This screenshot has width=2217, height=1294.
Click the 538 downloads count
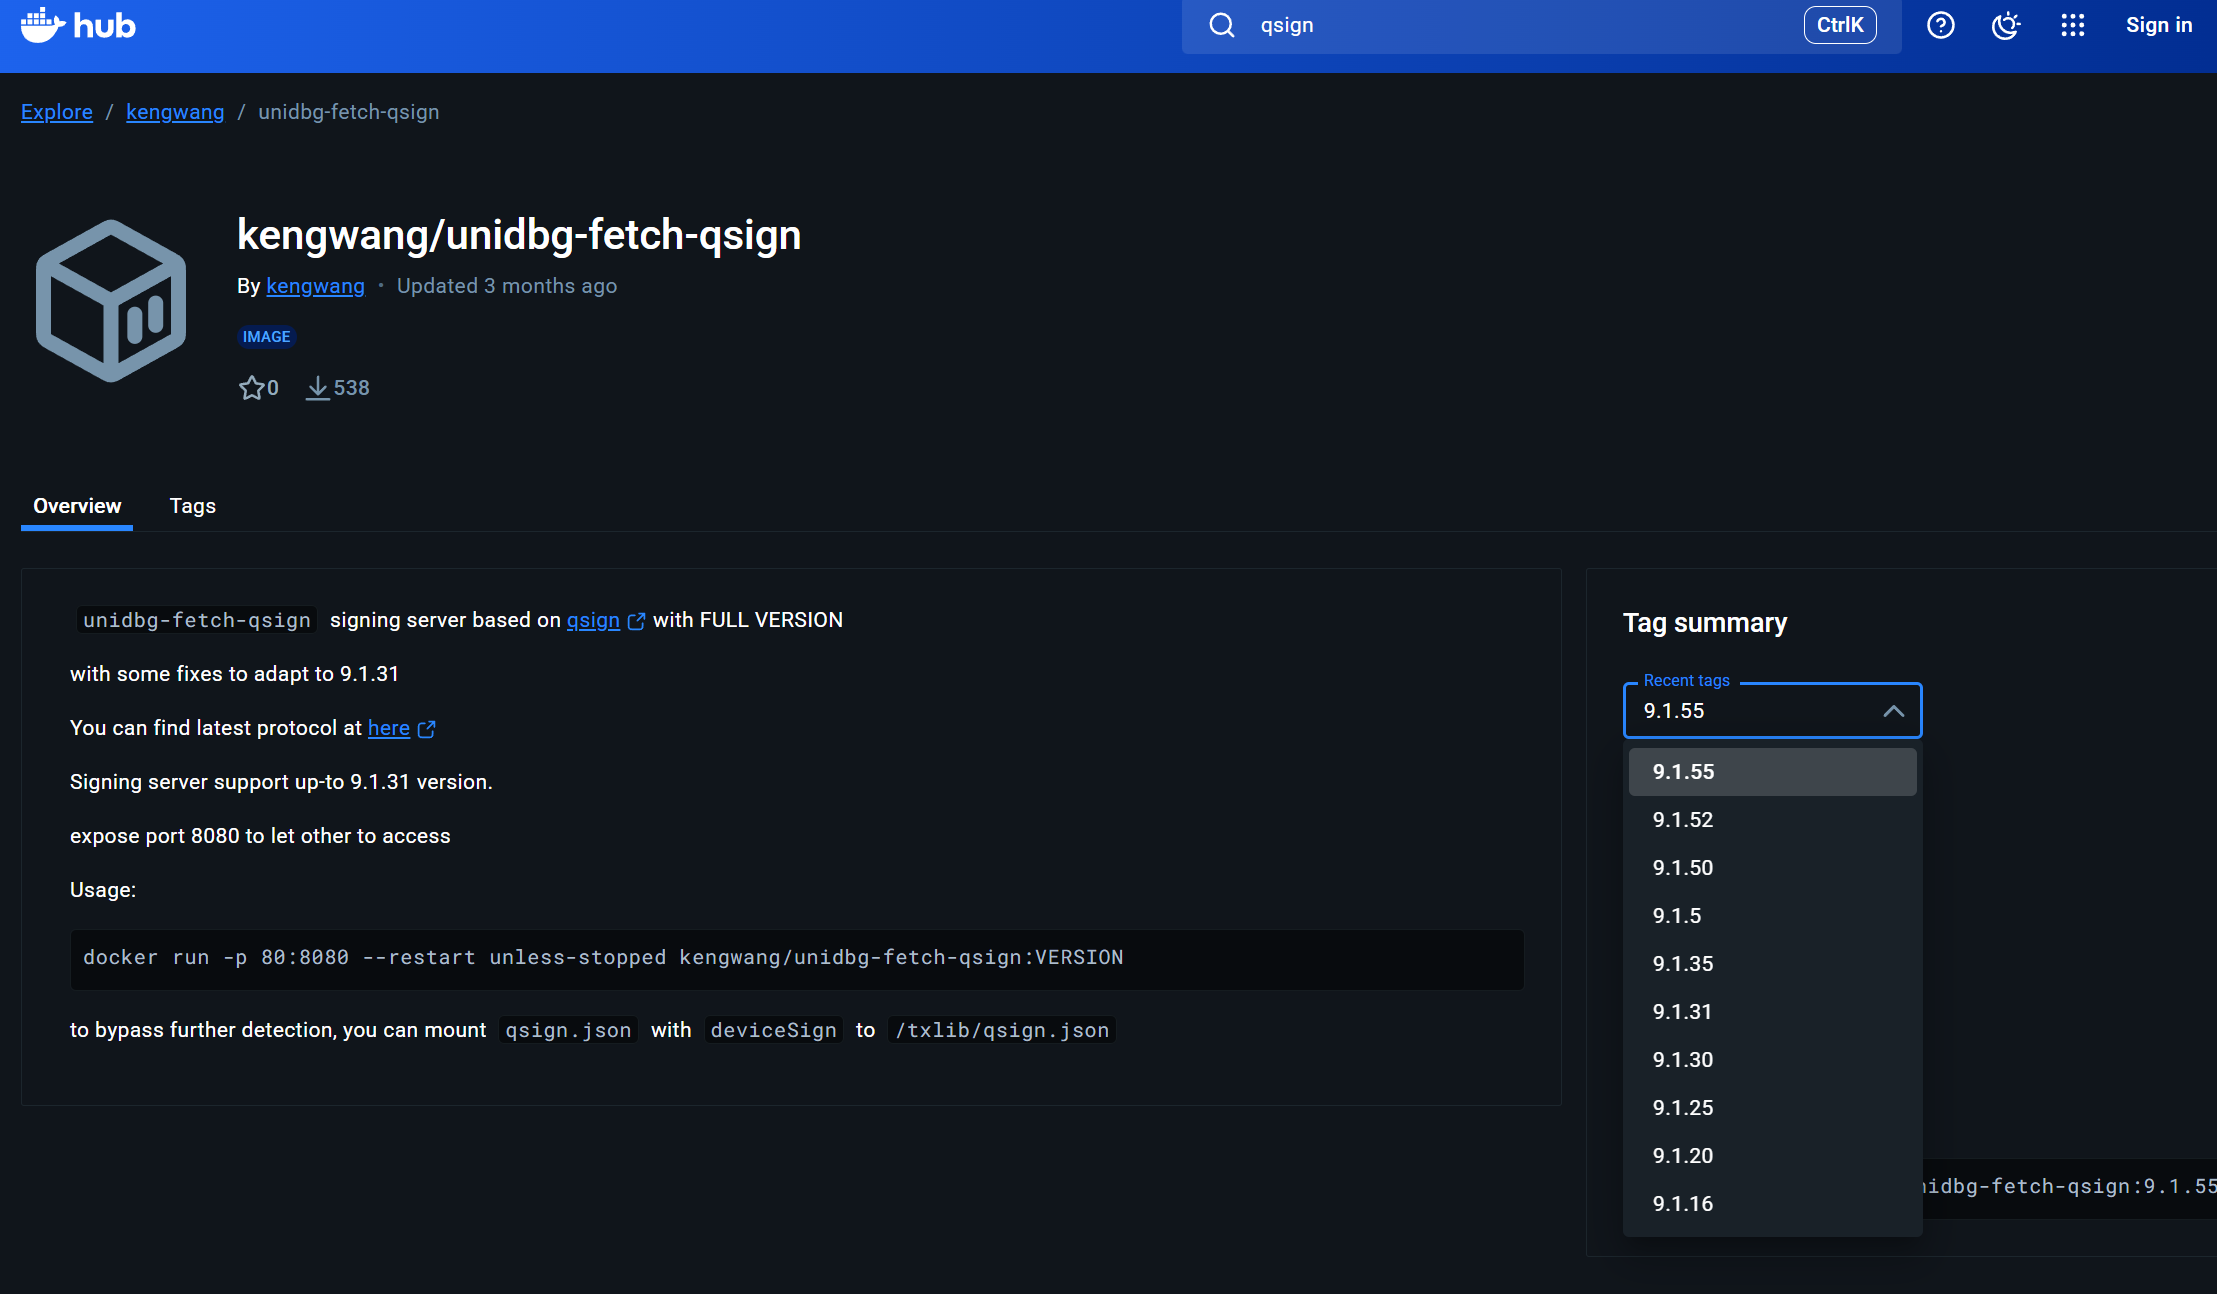351,388
